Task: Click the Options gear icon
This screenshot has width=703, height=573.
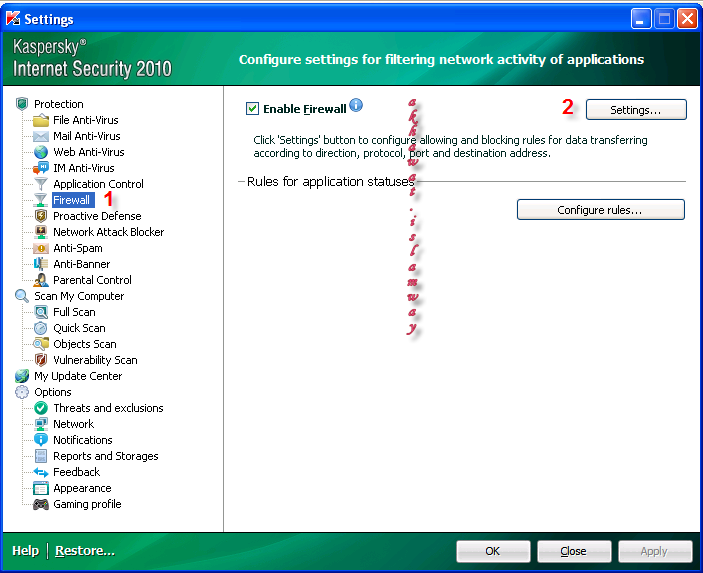Action: [x=22, y=392]
